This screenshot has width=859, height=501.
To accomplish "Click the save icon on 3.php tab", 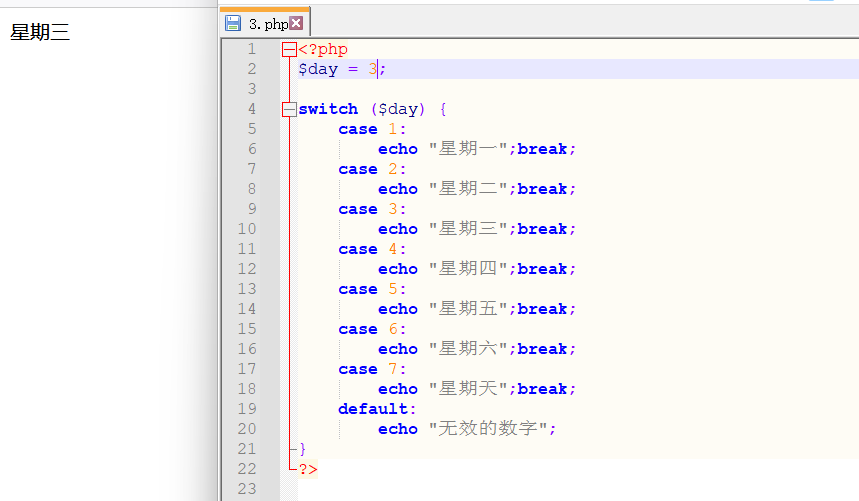I will pyautogui.click(x=233, y=24).
